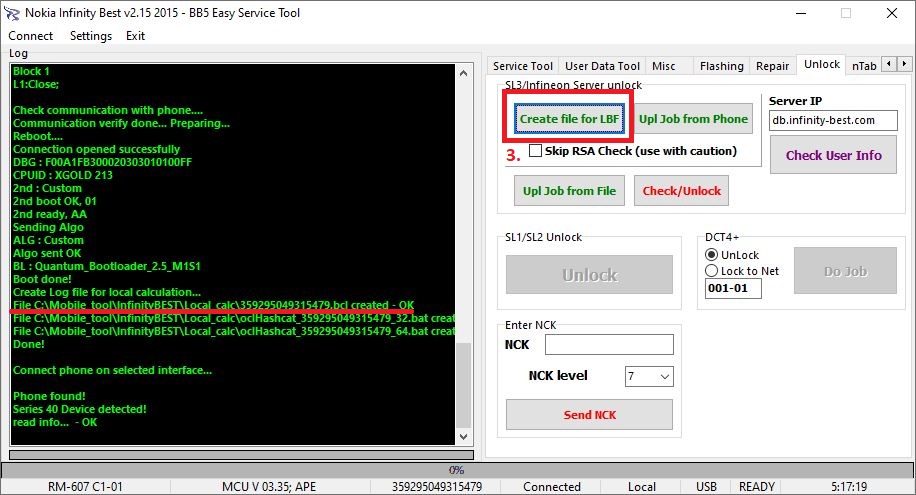Click the Do Job button
Viewport: 916px width, 495px height.
pos(845,271)
